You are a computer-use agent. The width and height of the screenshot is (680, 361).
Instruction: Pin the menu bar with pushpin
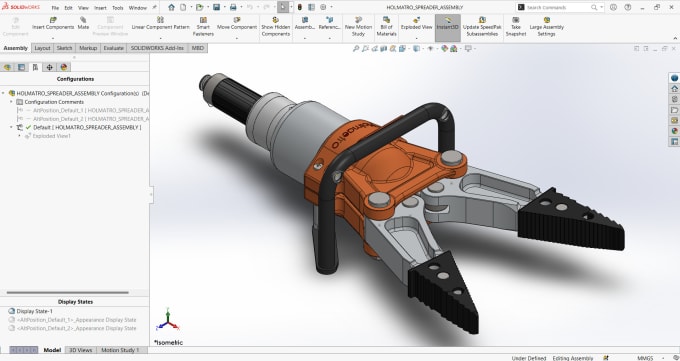154,7
